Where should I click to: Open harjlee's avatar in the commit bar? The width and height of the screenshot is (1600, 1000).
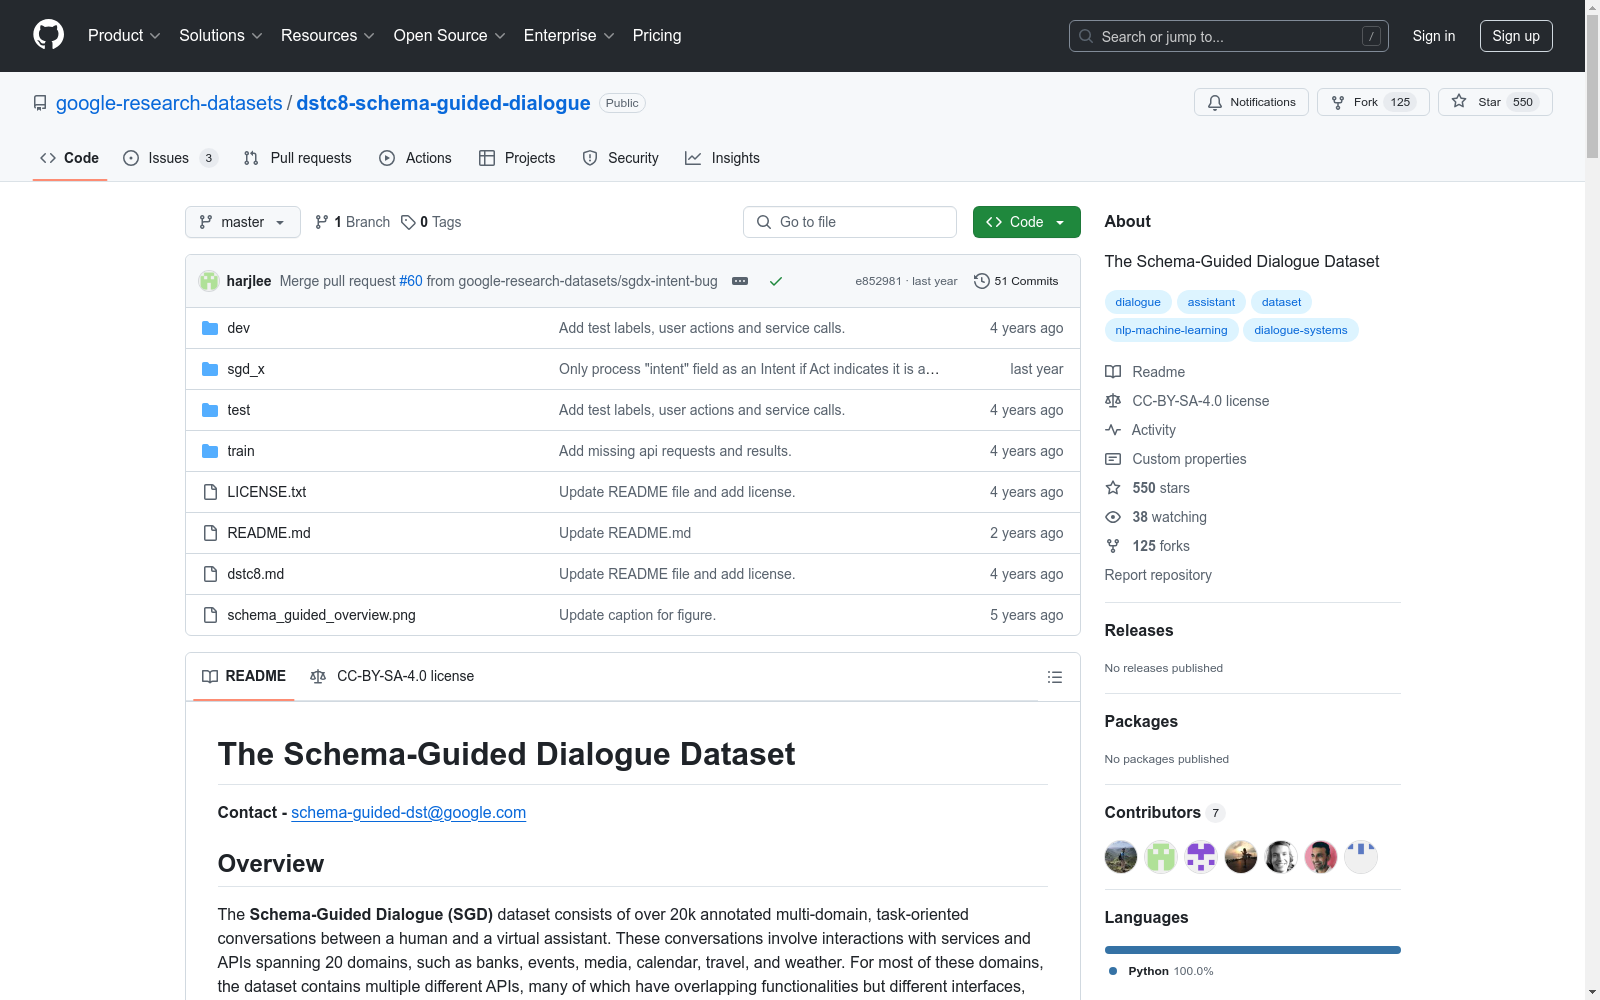(x=209, y=281)
